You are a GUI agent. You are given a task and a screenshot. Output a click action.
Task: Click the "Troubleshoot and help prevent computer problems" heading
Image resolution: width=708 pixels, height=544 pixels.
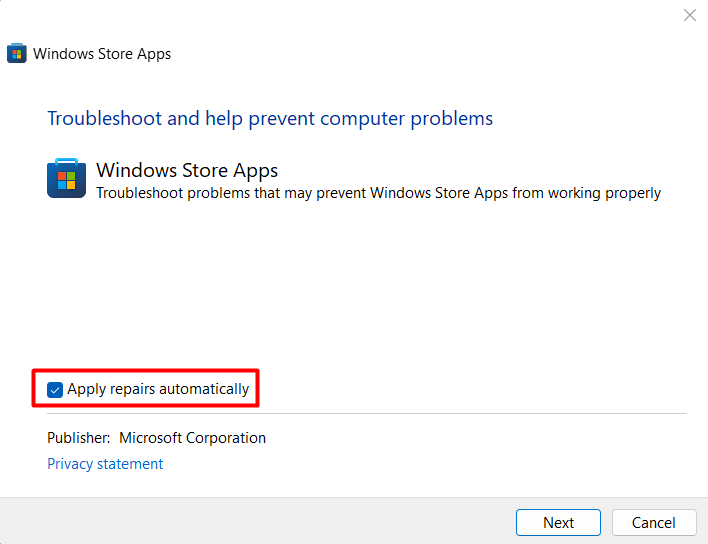tap(270, 119)
